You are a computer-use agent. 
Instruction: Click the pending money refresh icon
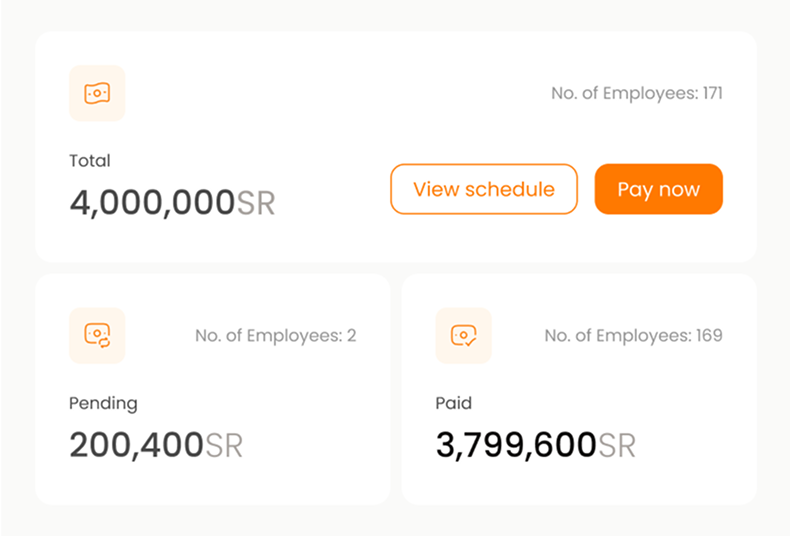coord(97,336)
